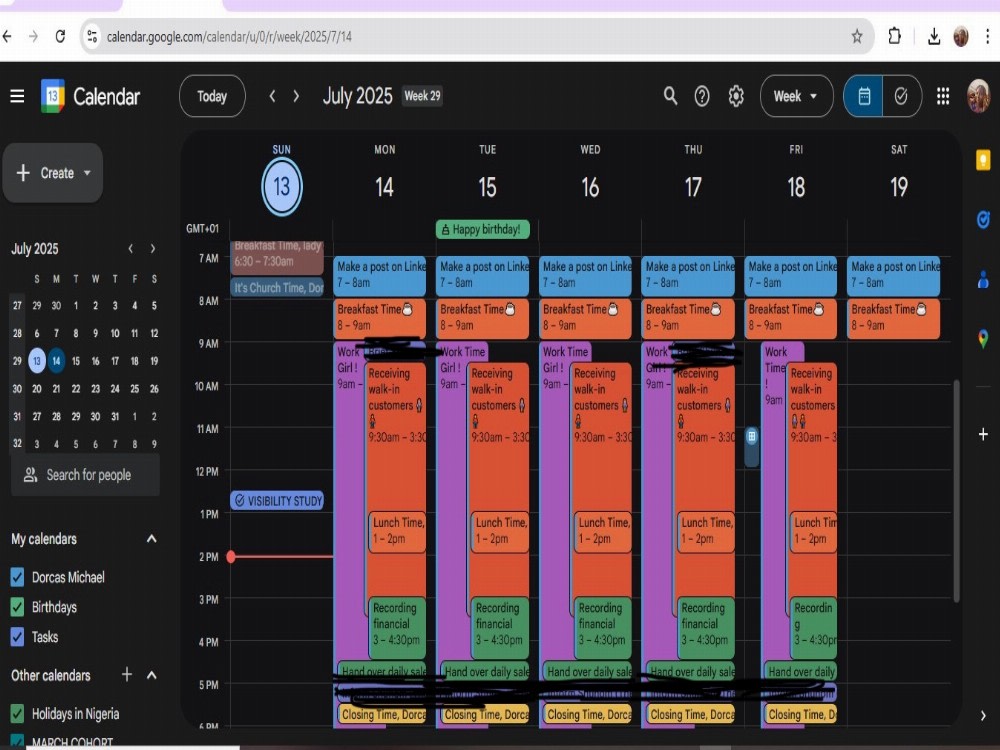The width and height of the screenshot is (1000, 750).
Task: Click the calendar grid vertical scrollbar
Action: (x=957, y=491)
